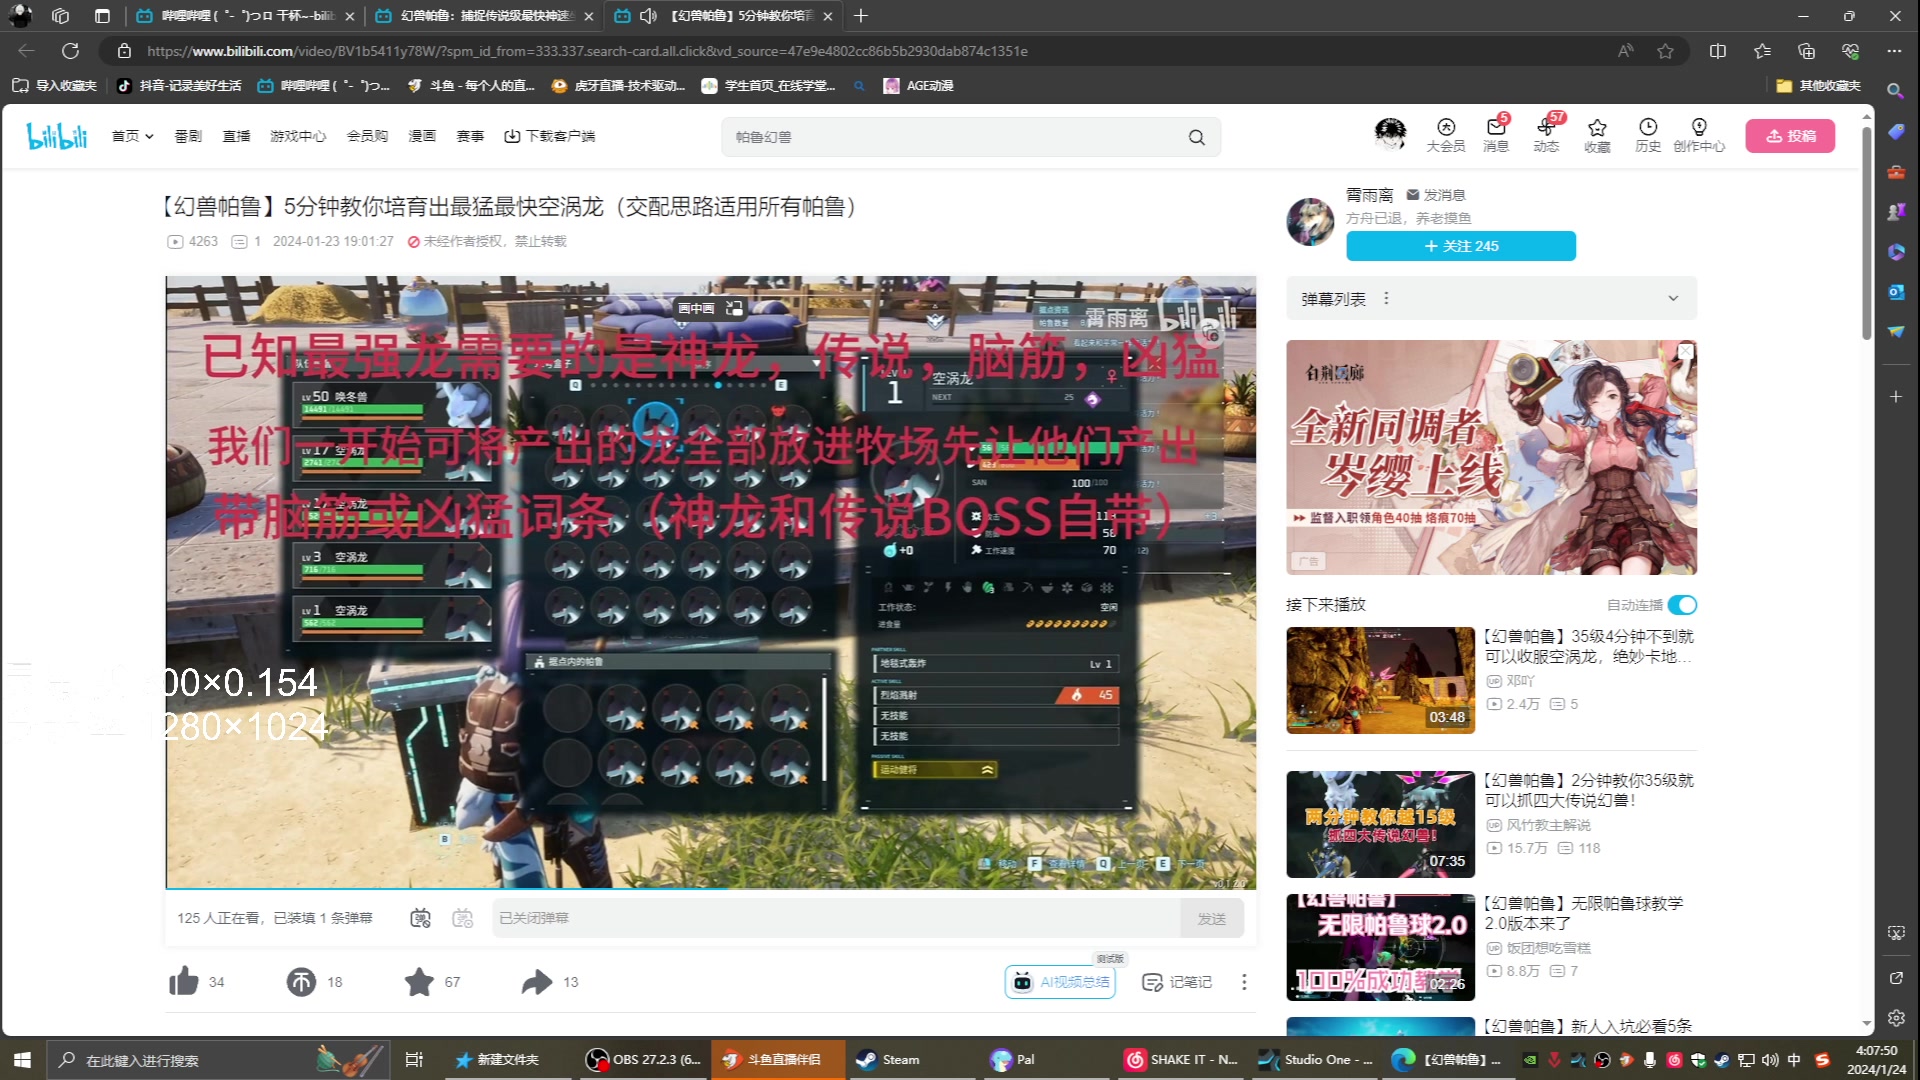Click 下载客户端 link
The height and width of the screenshot is (1080, 1920).
click(x=549, y=136)
